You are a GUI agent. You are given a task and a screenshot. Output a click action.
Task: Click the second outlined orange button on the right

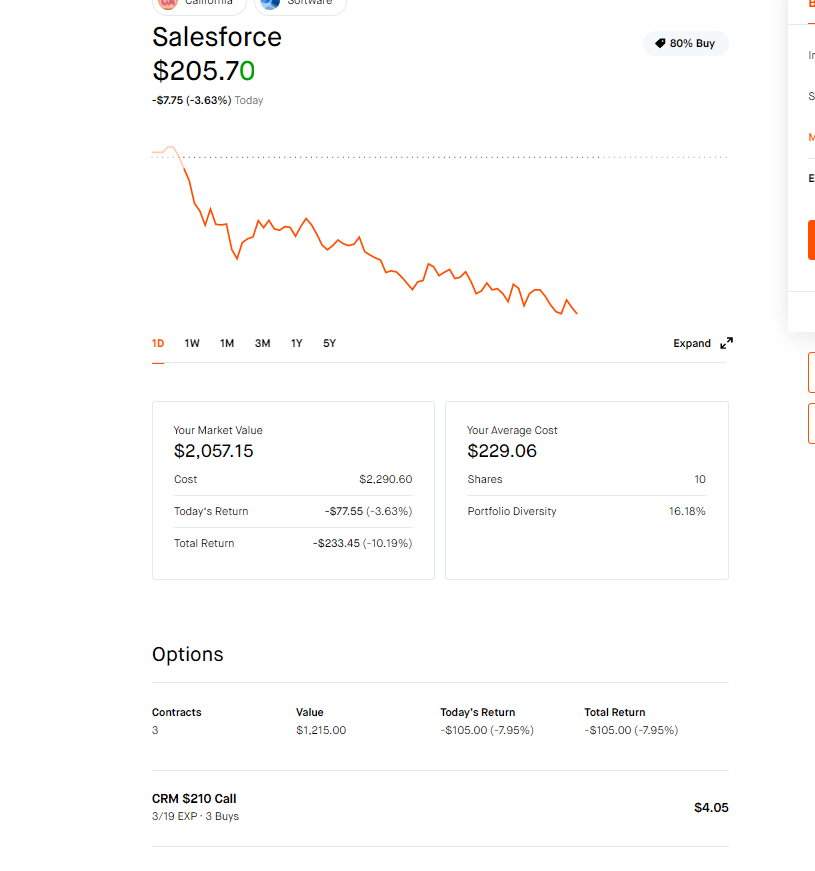click(811, 423)
